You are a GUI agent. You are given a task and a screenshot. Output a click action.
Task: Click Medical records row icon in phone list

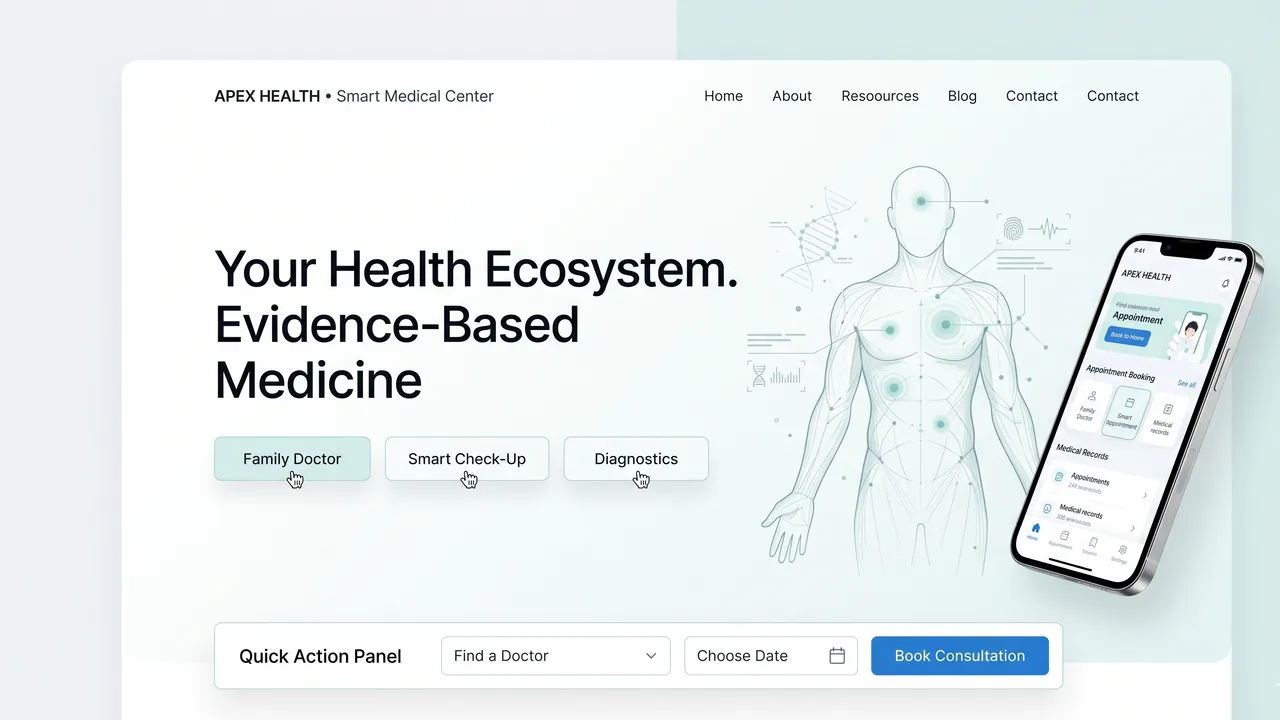(x=1047, y=508)
